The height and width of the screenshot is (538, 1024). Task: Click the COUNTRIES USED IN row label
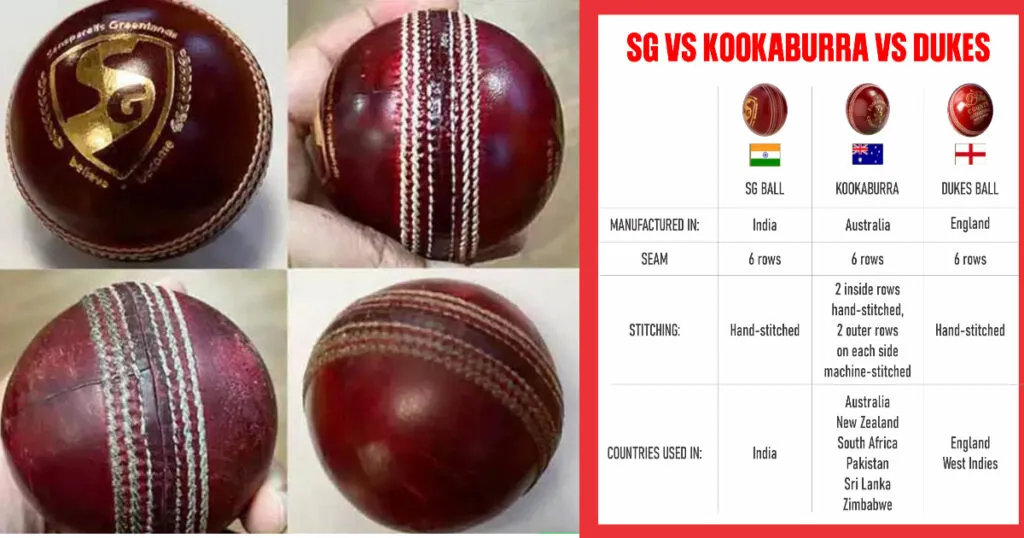point(654,453)
